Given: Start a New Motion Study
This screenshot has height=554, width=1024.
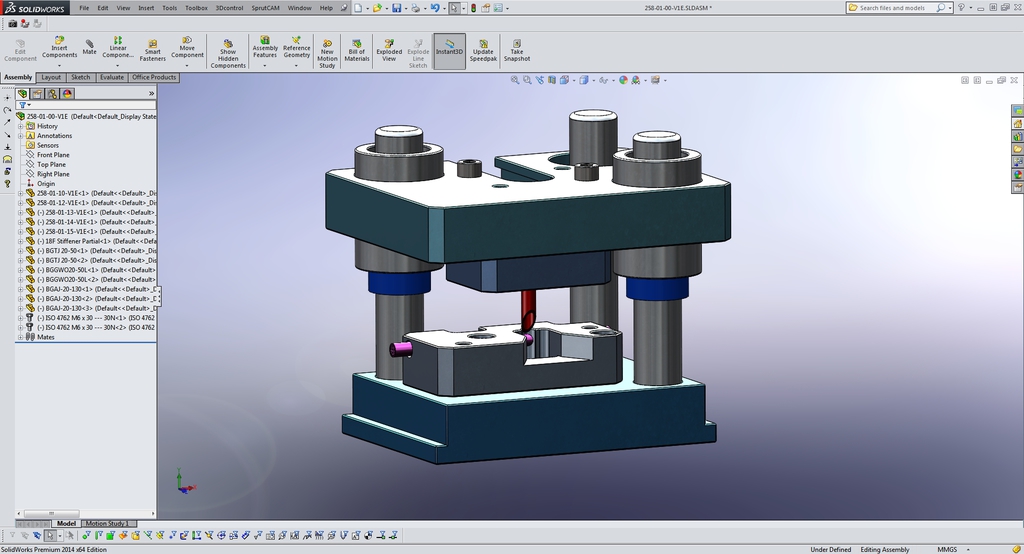Looking at the screenshot, I should tap(327, 51).
